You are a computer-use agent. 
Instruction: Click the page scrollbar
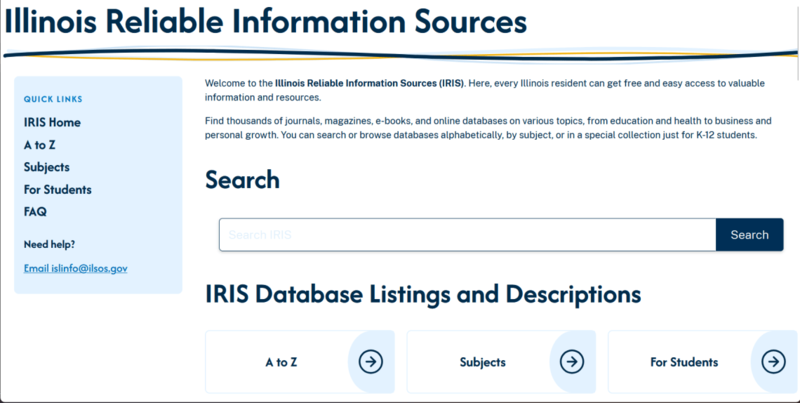[797, 41]
